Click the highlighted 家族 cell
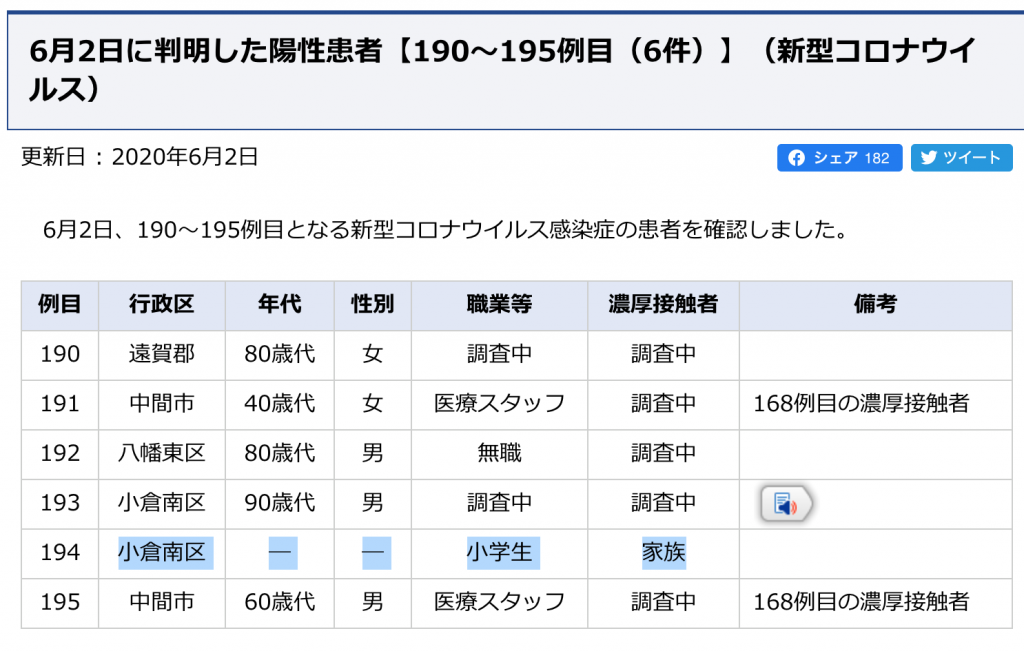 click(663, 552)
